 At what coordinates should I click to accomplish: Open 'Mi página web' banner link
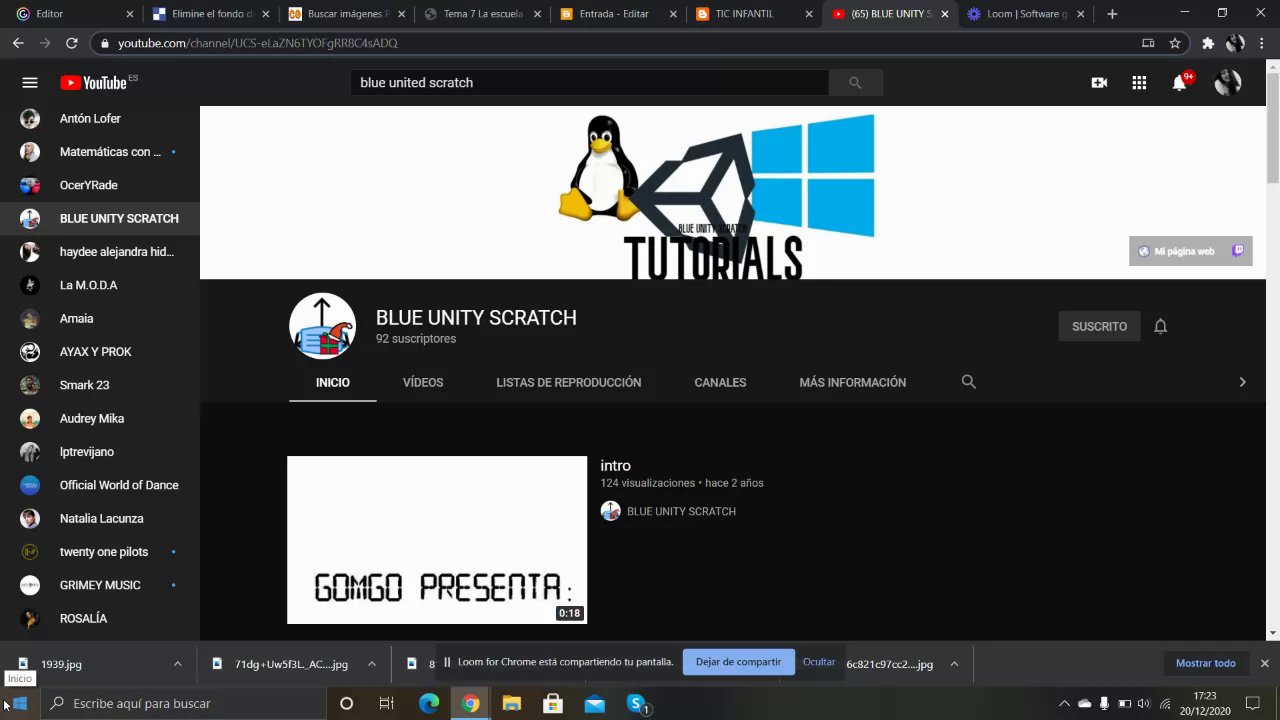(x=1176, y=251)
